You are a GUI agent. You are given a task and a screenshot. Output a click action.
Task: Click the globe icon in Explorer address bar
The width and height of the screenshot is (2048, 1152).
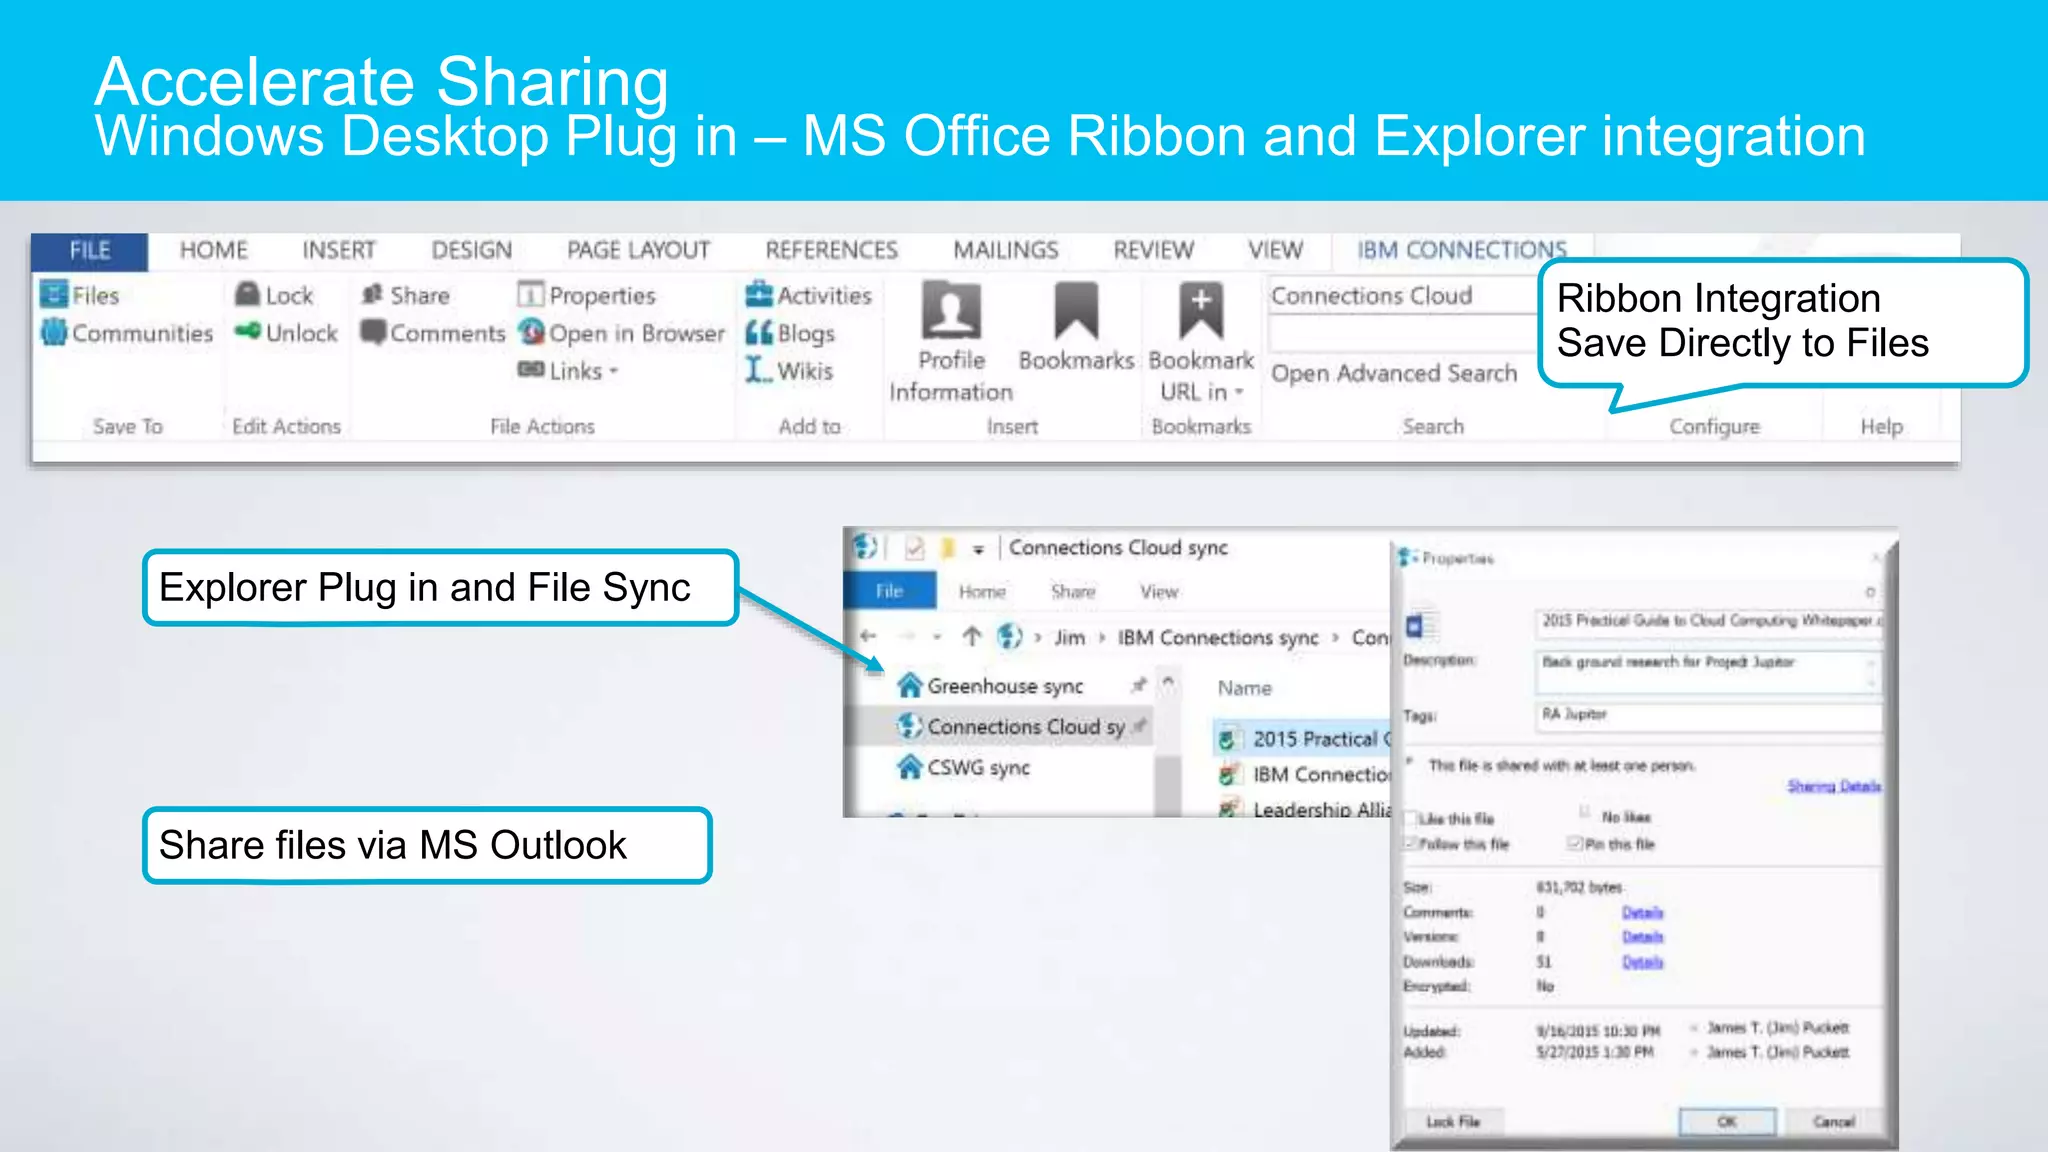(x=1010, y=636)
